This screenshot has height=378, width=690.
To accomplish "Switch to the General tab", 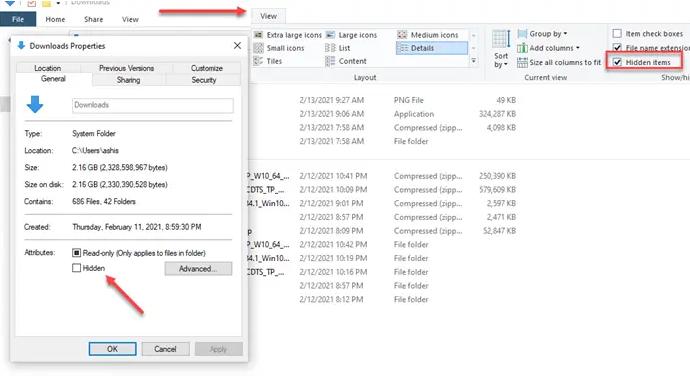I will click(53, 79).
